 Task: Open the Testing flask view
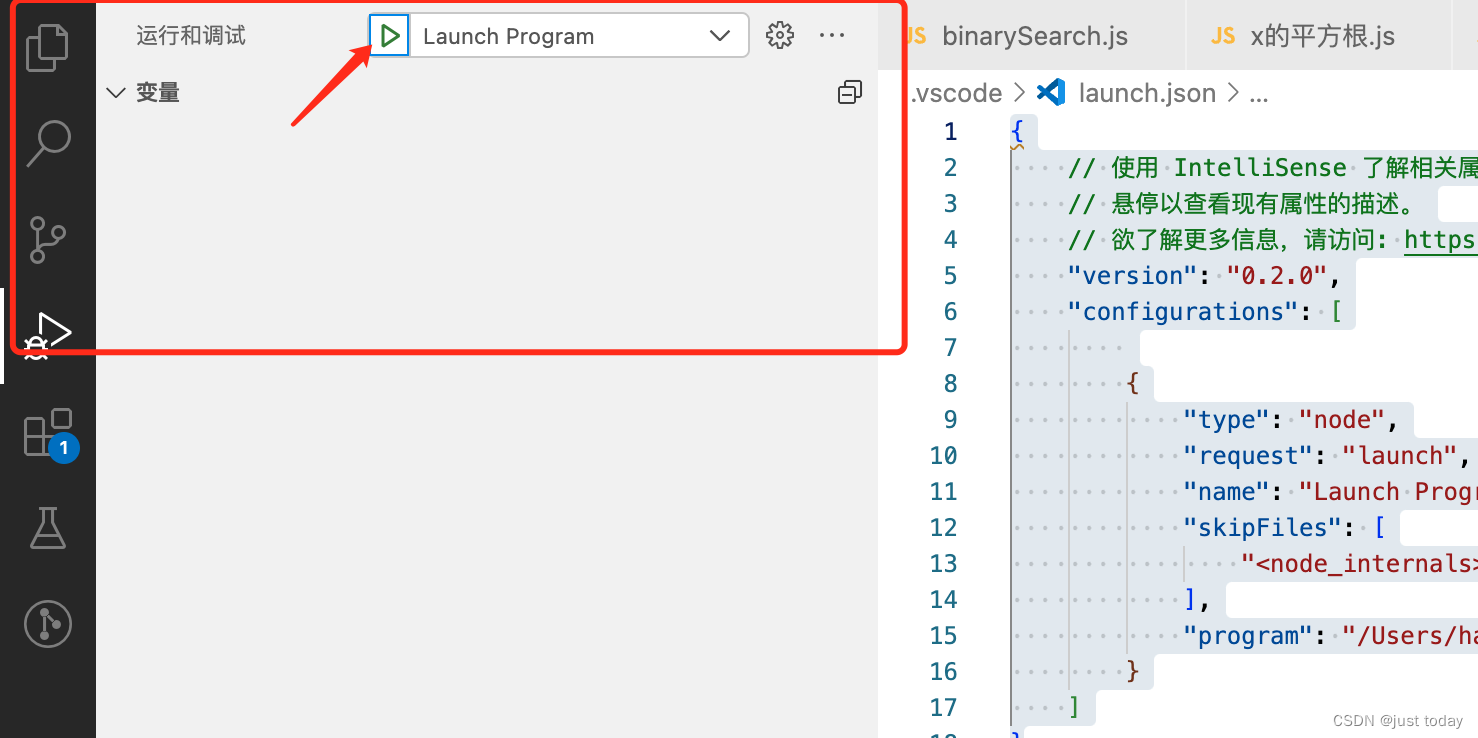tap(47, 527)
